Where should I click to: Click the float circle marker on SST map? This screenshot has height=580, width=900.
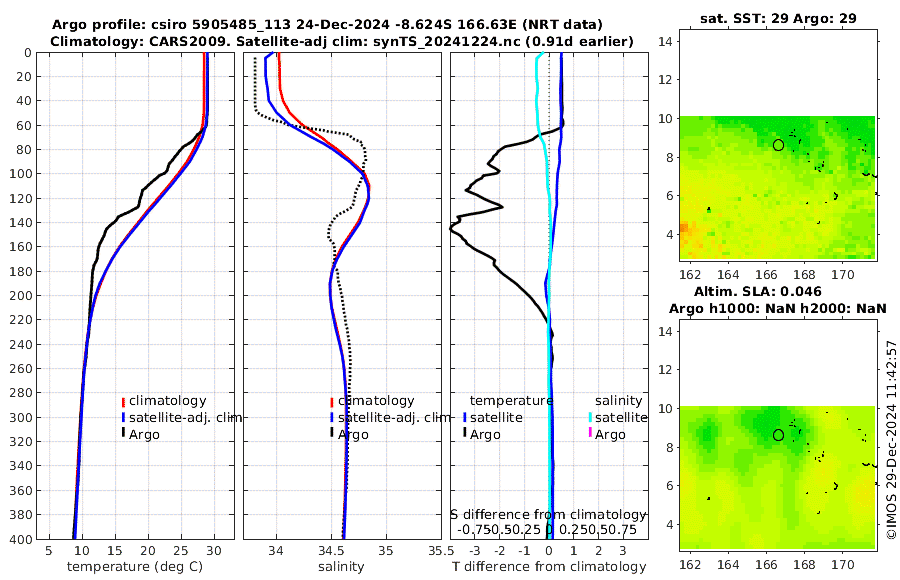[x=778, y=145]
